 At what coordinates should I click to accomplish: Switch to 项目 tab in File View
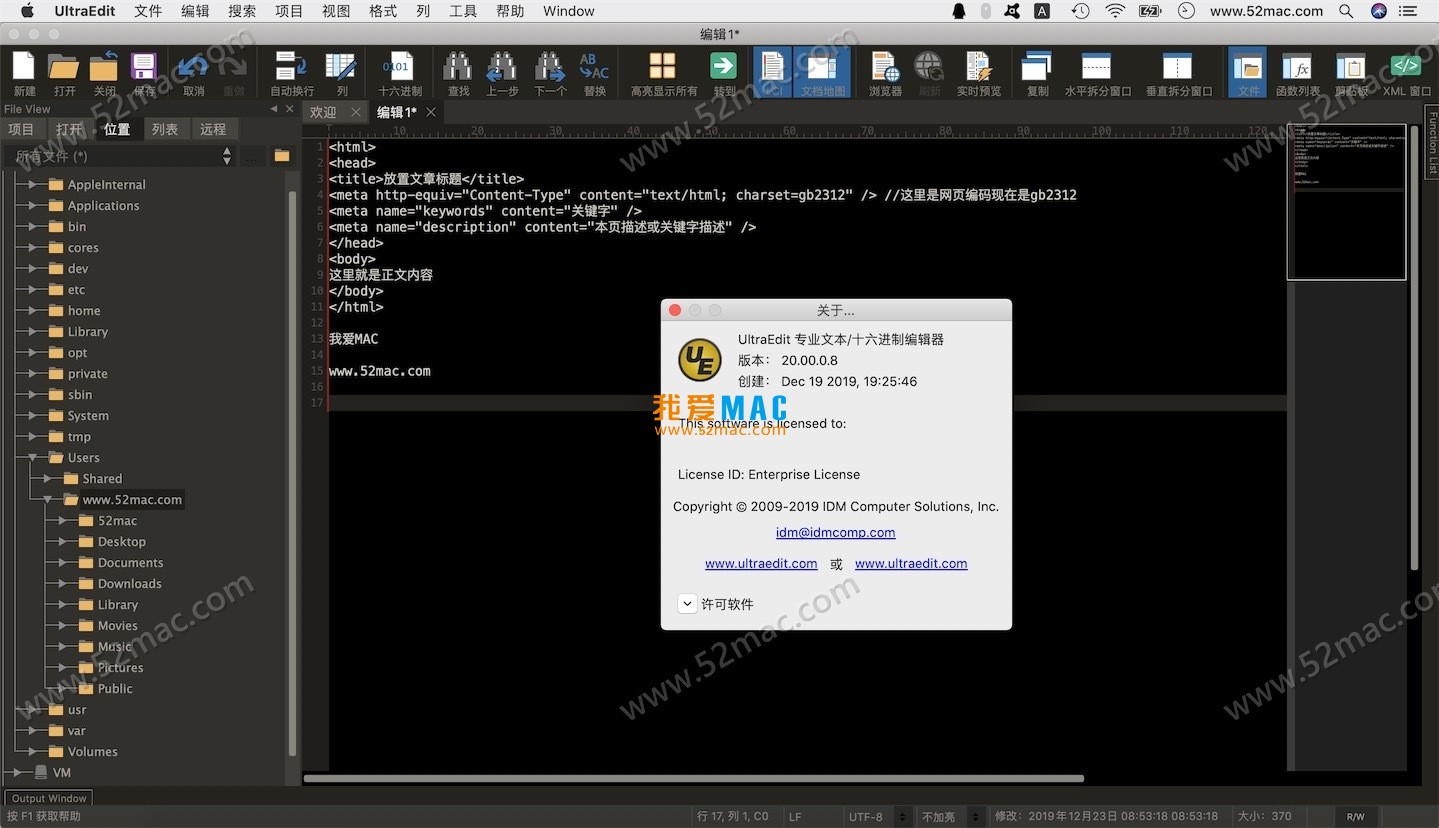point(21,129)
